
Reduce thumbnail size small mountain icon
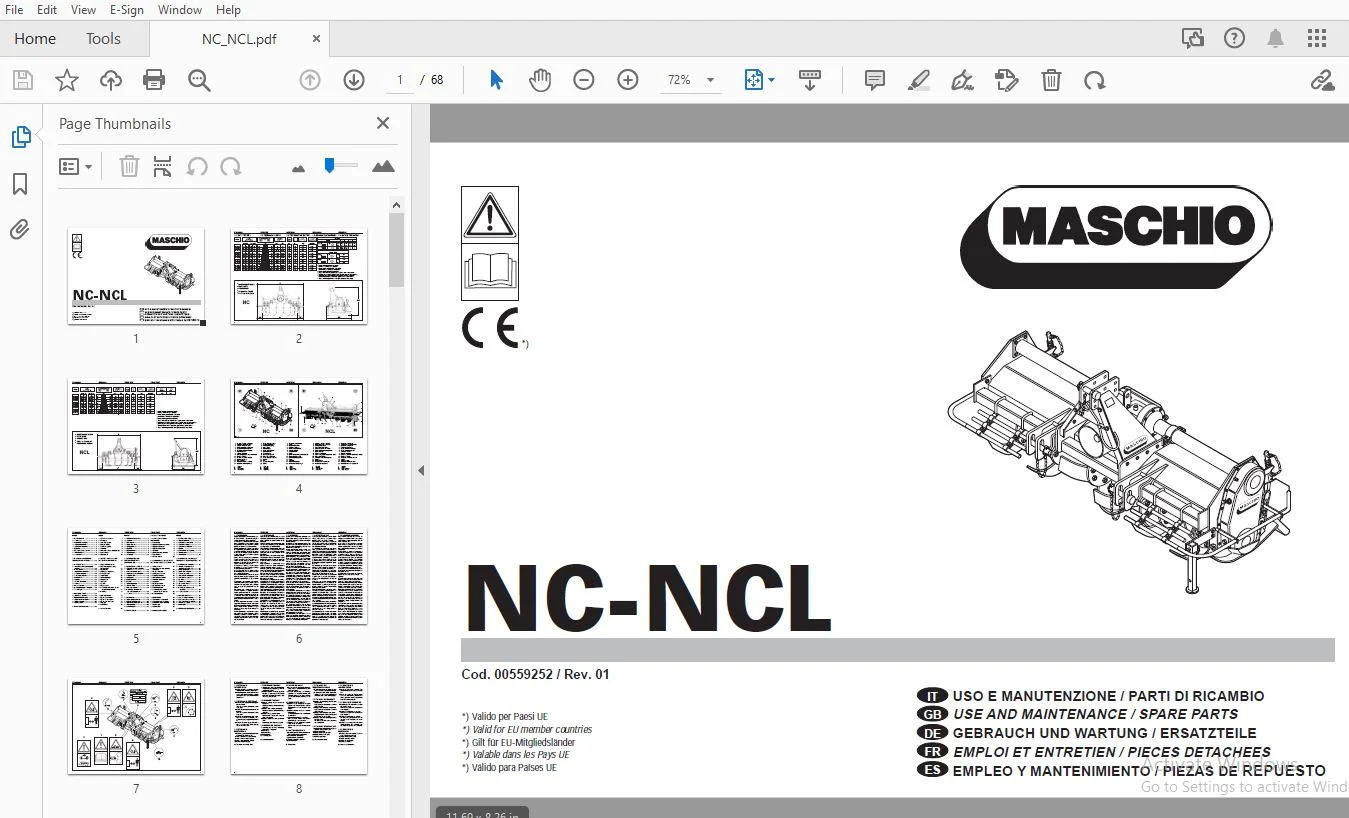(298, 168)
